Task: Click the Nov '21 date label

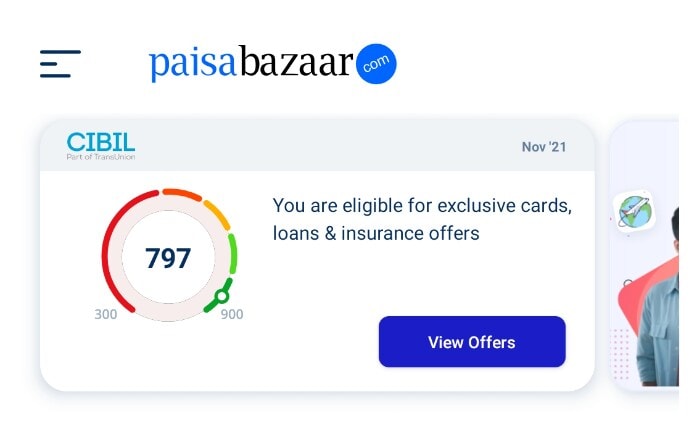Action: pyautogui.click(x=543, y=147)
